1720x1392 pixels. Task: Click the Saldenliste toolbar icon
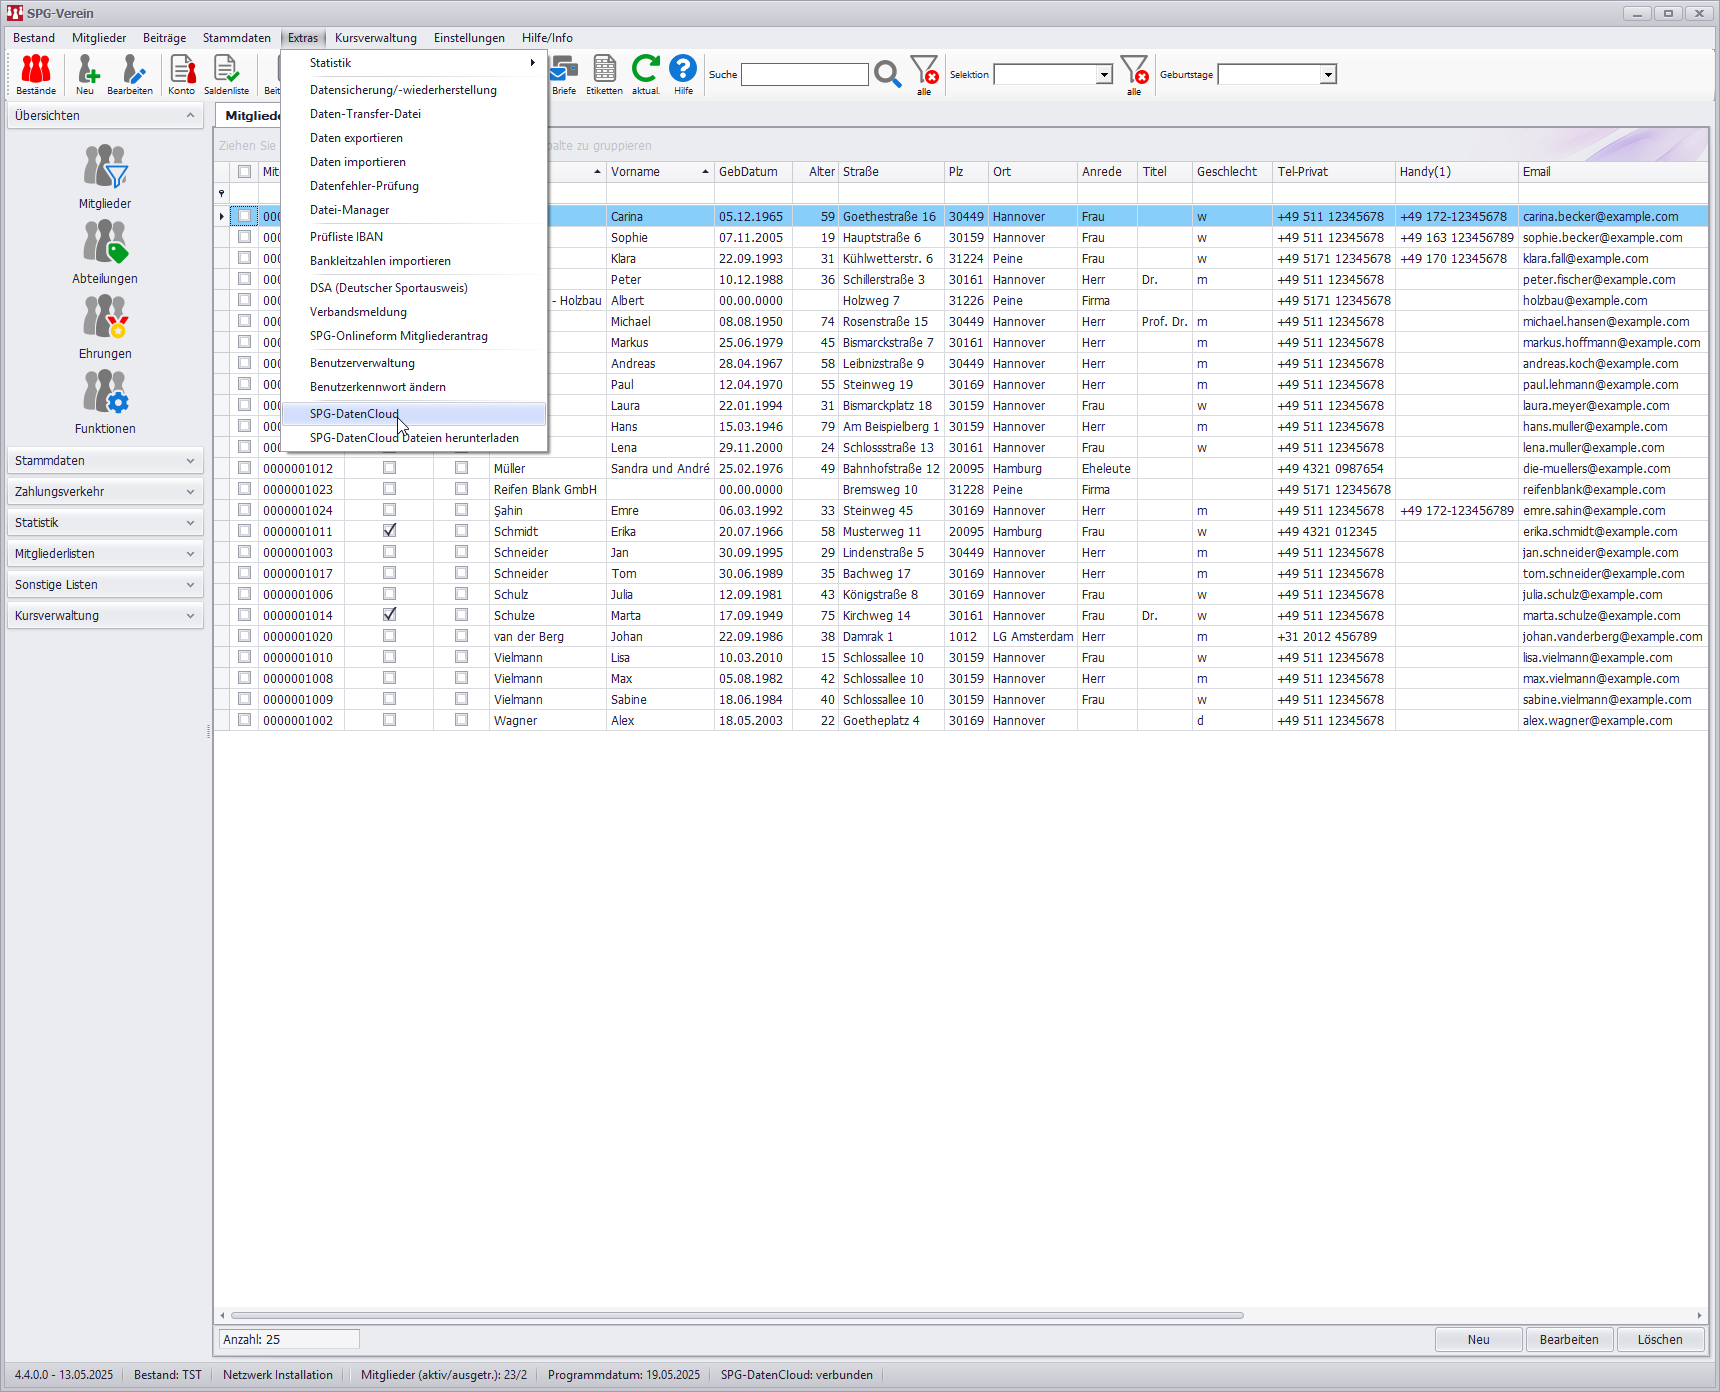tap(227, 74)
